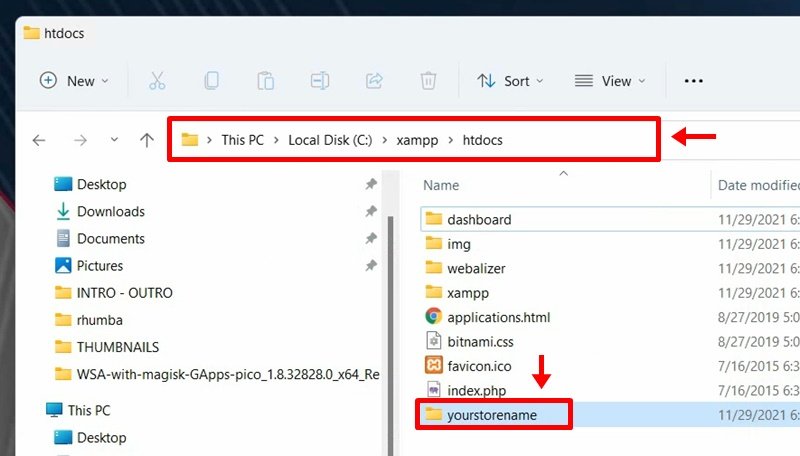The height and width of the screenshot is (456, 800).
Task: Click the gear file icon of bitnami.css
Action: pos(433,341)
